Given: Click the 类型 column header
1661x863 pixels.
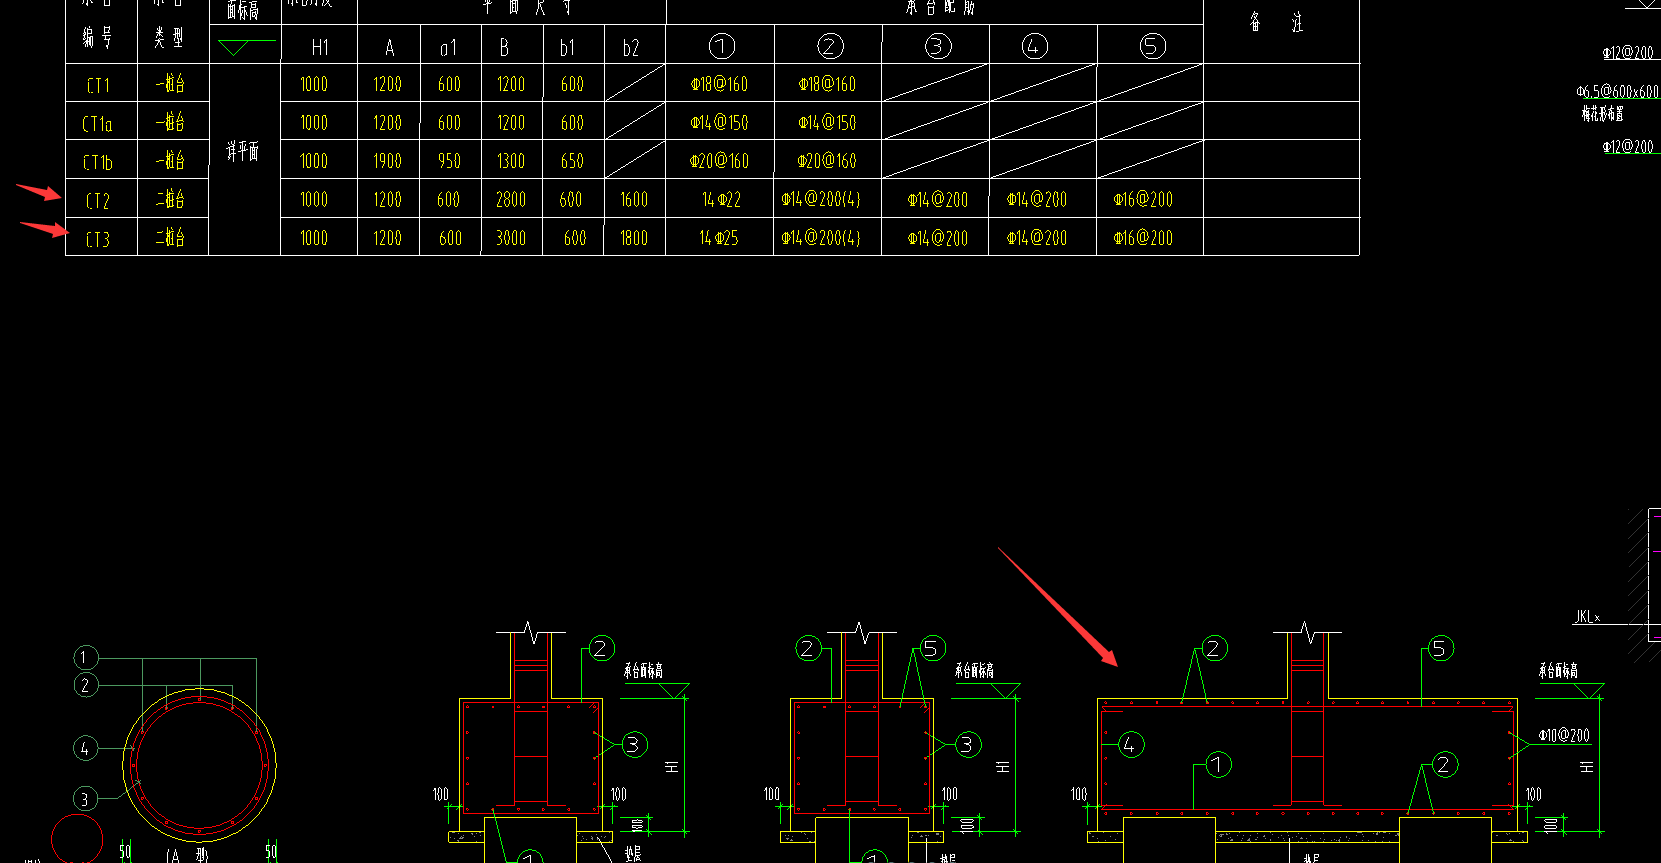Looking at the screenshot, I should pos(169,37).
